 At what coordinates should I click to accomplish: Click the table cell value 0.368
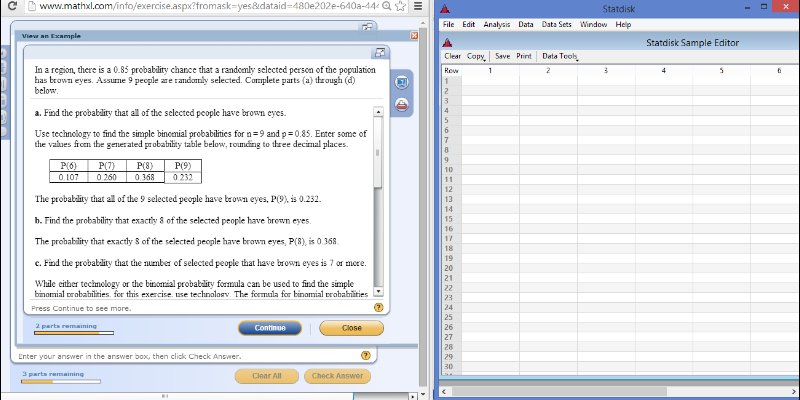tap(144, 178)
